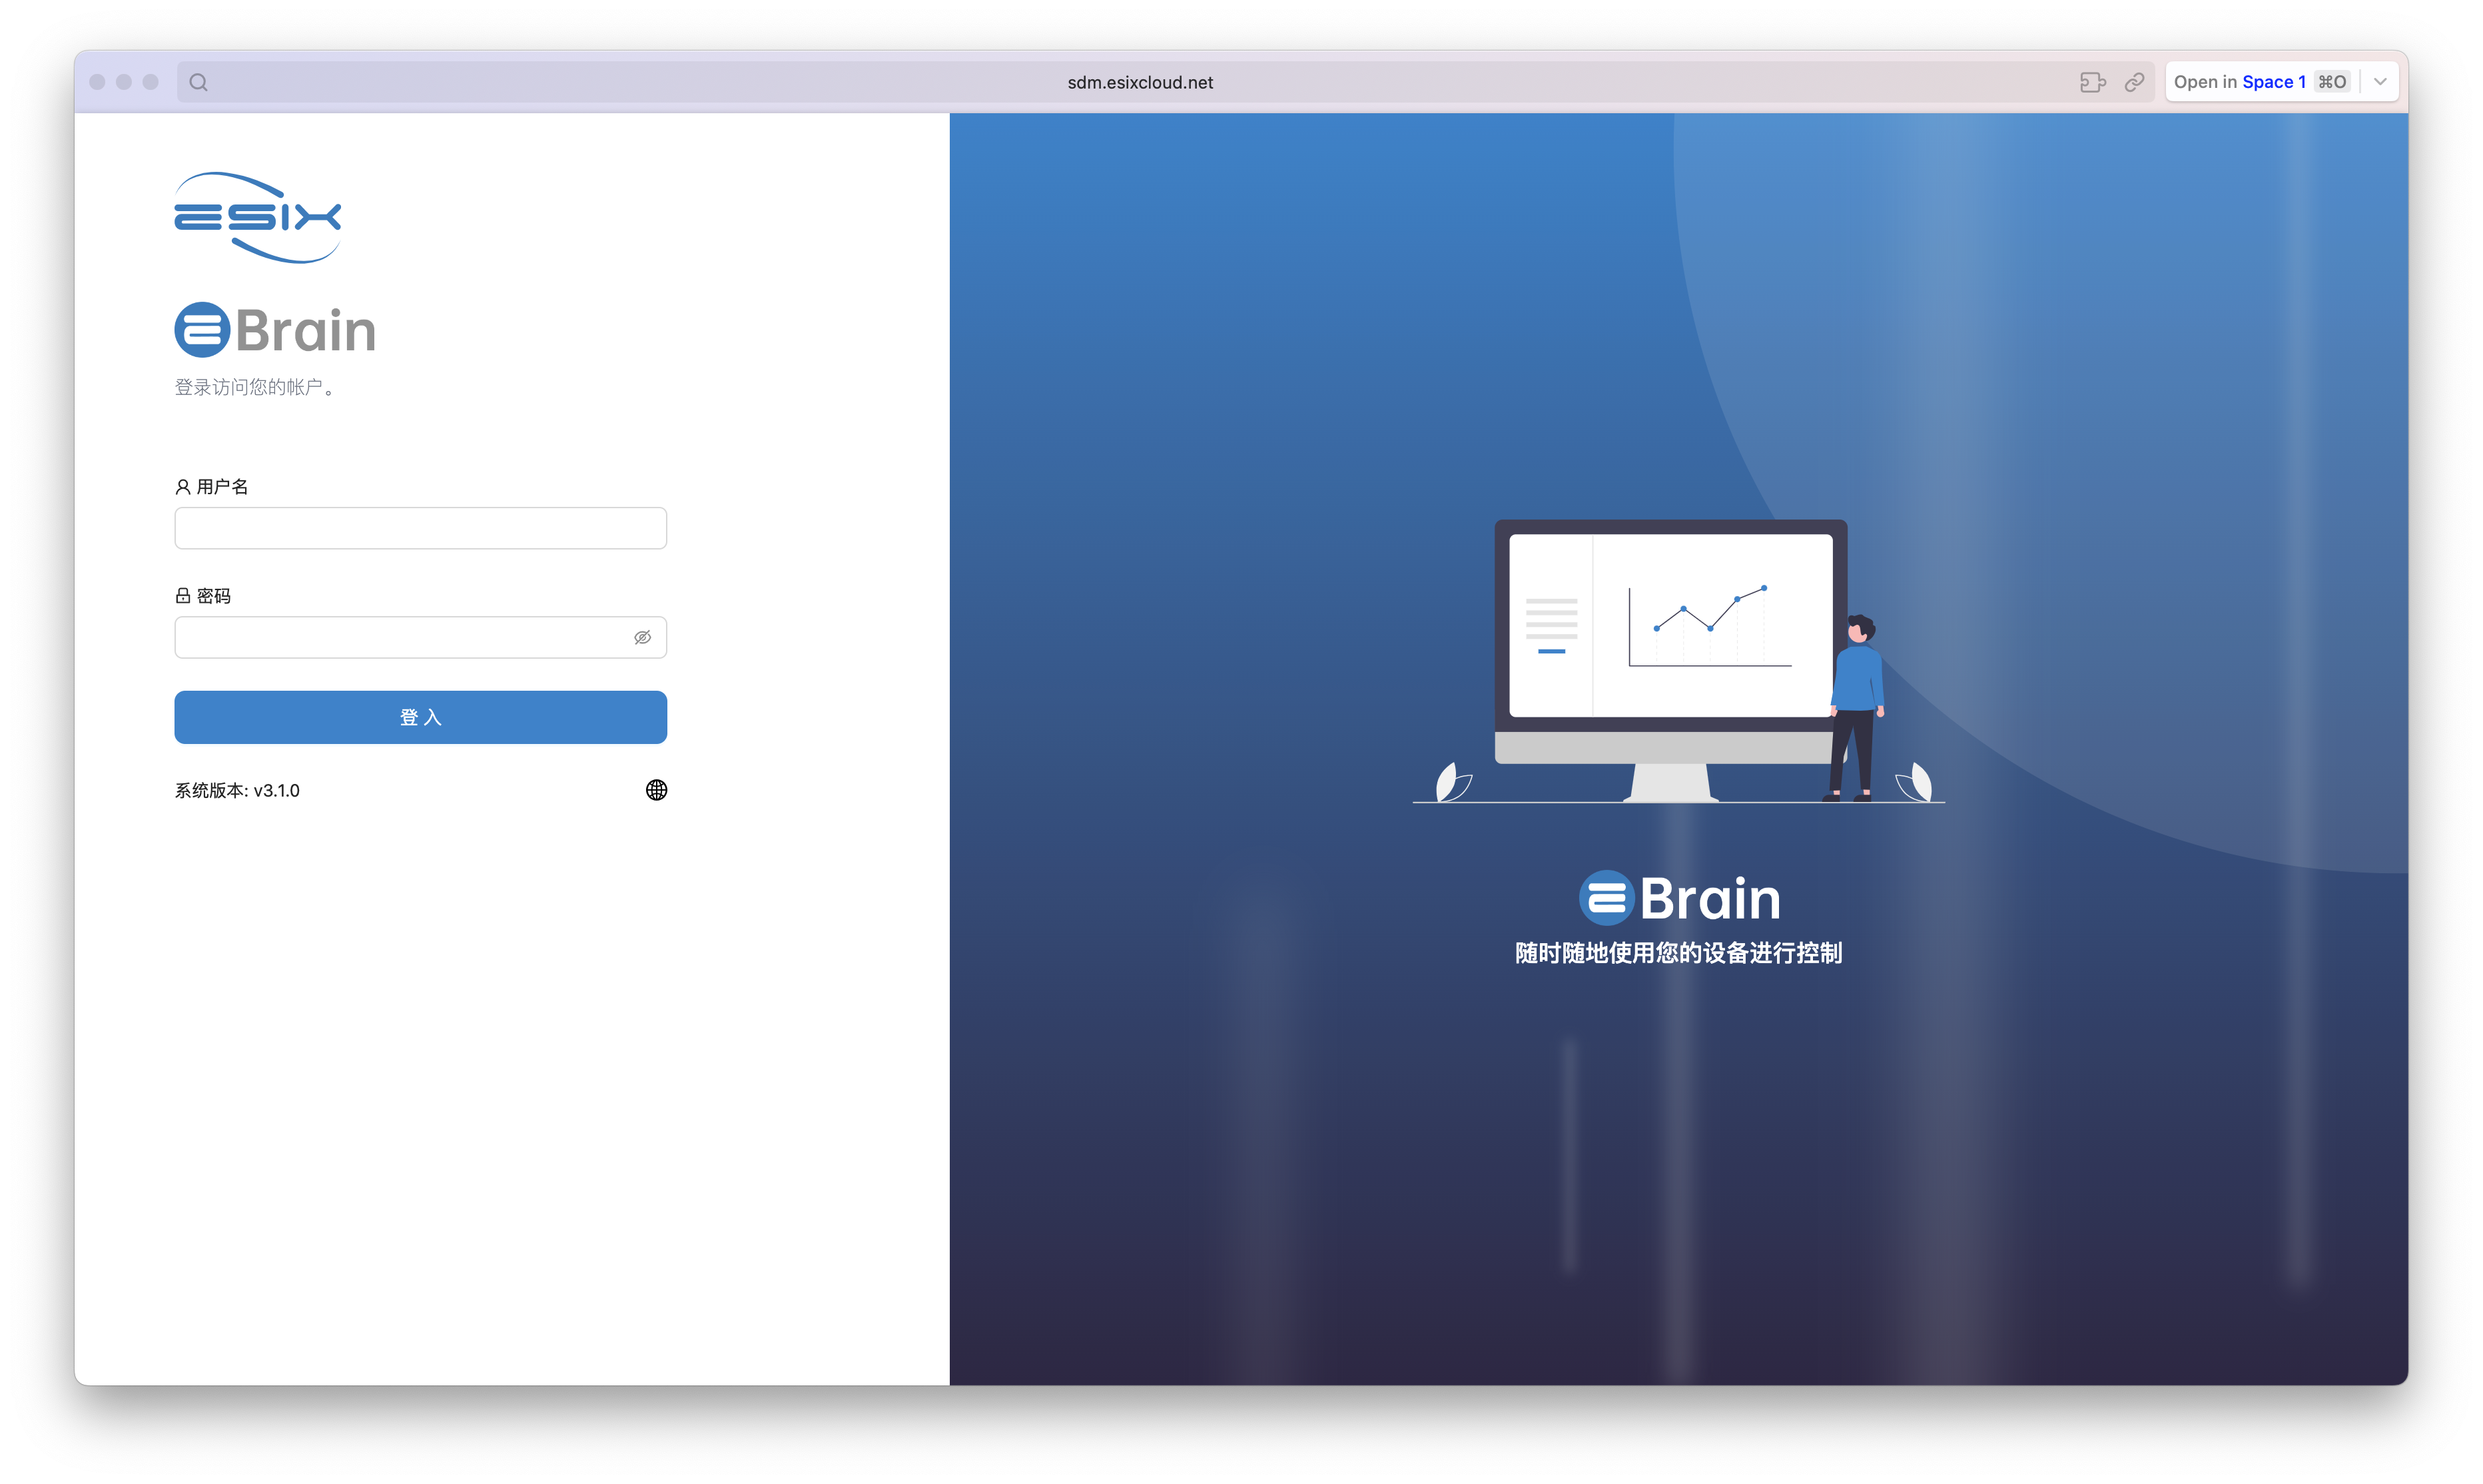Click the sdm.esixcloud.net address bar
2483x1484 pixels.
coord(1139,82)
